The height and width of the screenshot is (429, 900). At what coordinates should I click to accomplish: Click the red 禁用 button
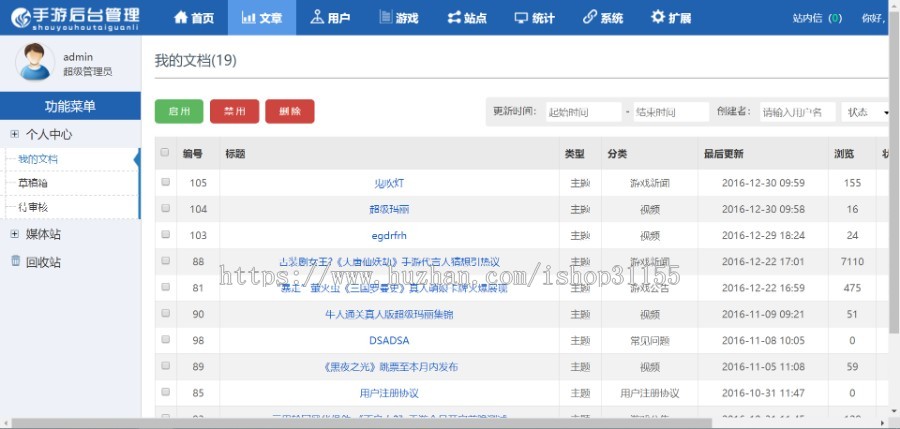234,111
